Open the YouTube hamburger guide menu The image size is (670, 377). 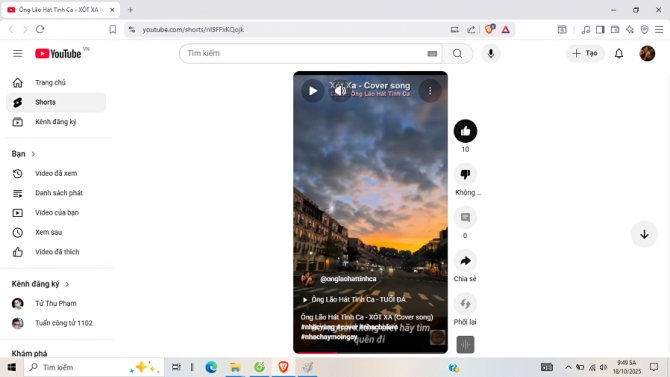click(18, 53)
